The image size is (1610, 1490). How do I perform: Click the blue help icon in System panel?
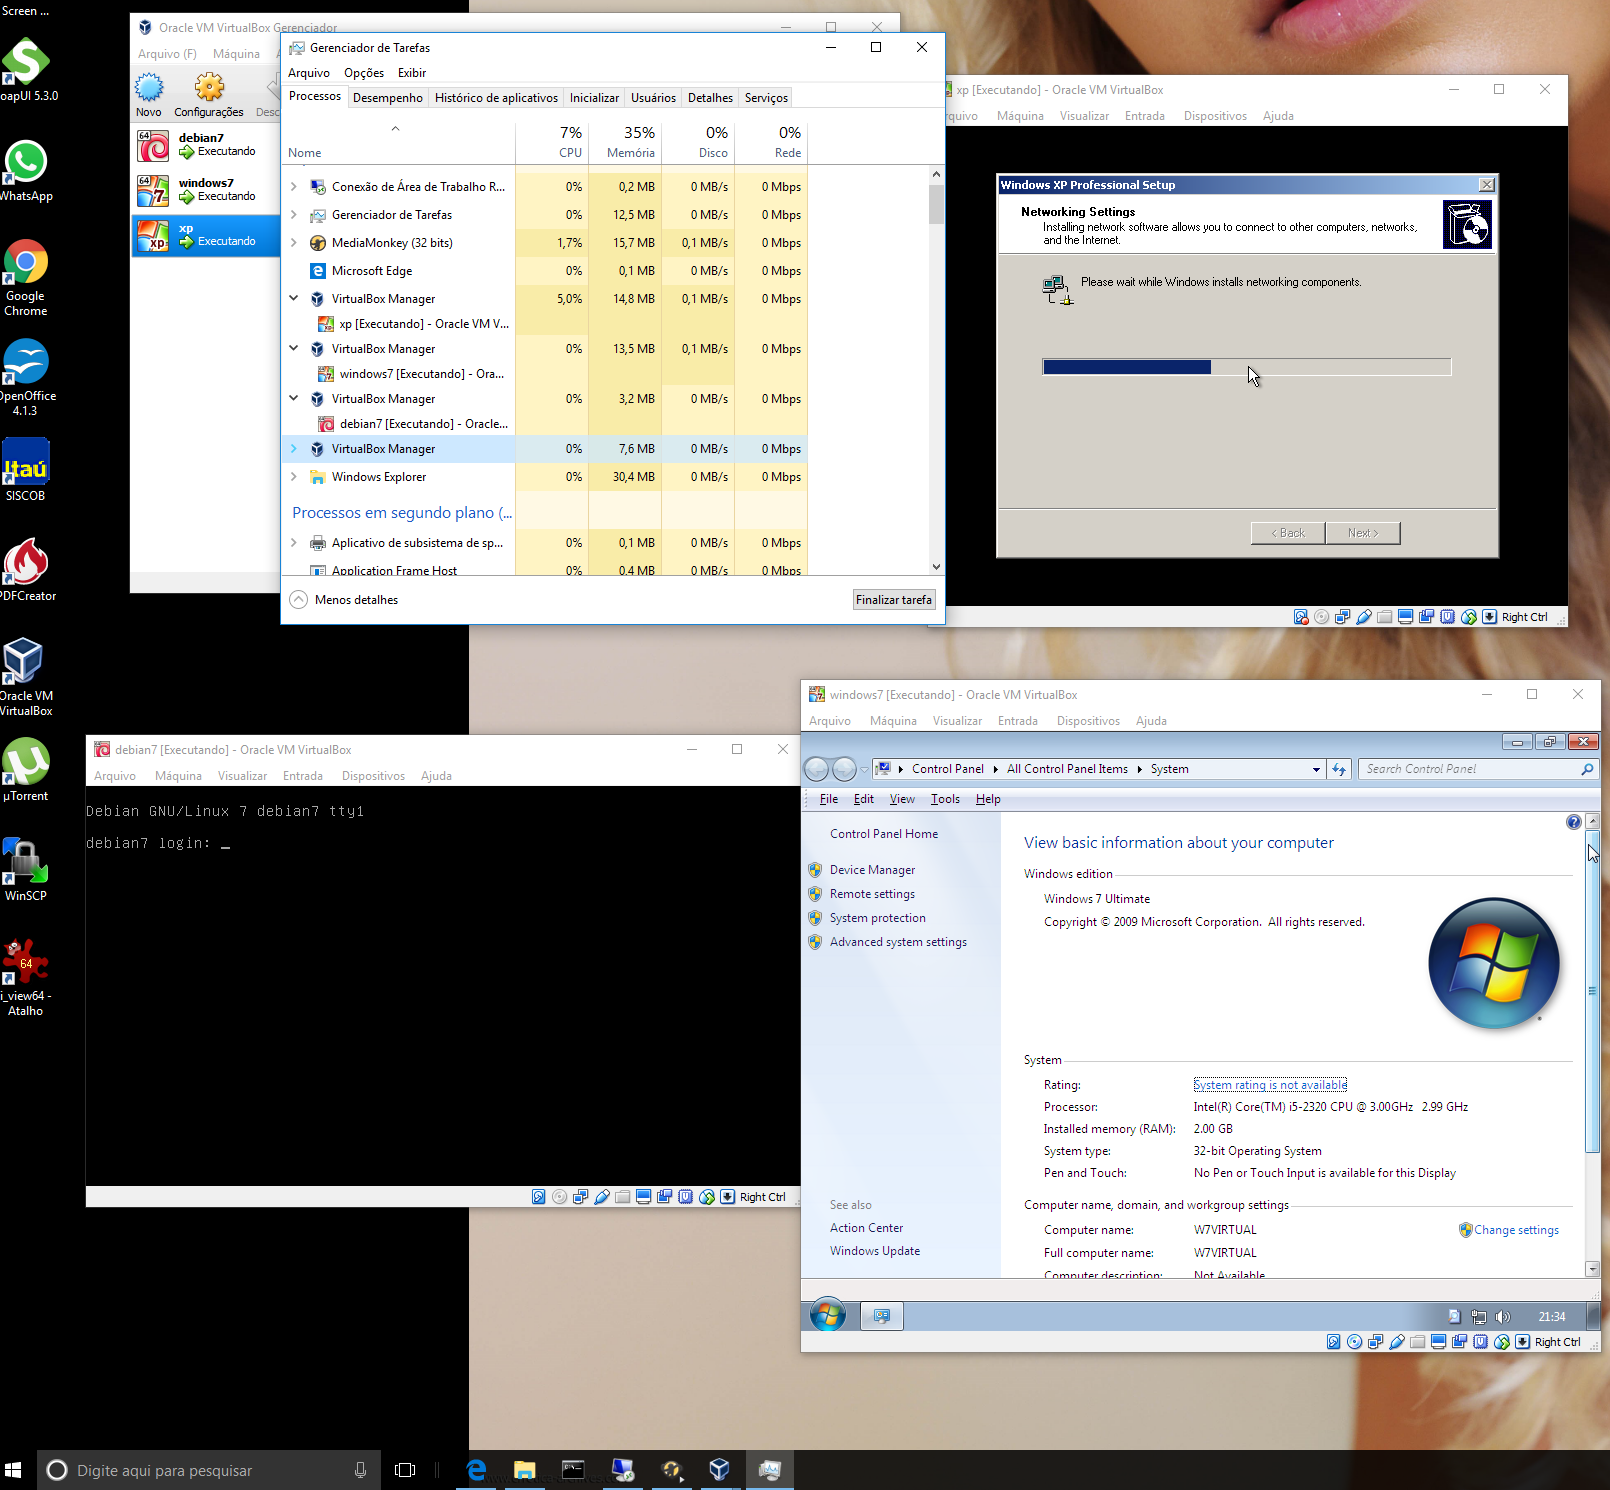click(x=1574, y=822)
